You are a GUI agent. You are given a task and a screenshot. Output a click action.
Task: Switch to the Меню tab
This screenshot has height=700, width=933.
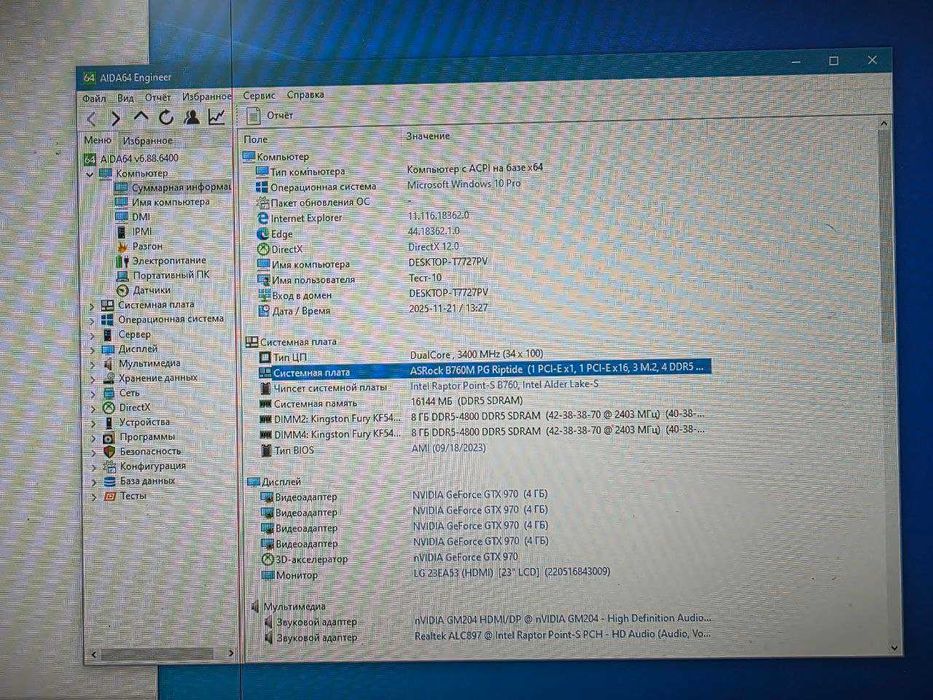pyautogui.click(x=98, y=140)
